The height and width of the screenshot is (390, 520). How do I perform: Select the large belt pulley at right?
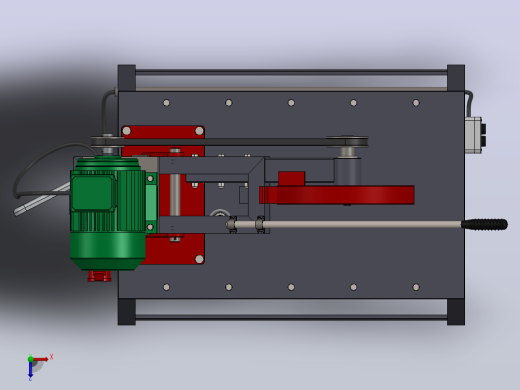pos(347,141)
